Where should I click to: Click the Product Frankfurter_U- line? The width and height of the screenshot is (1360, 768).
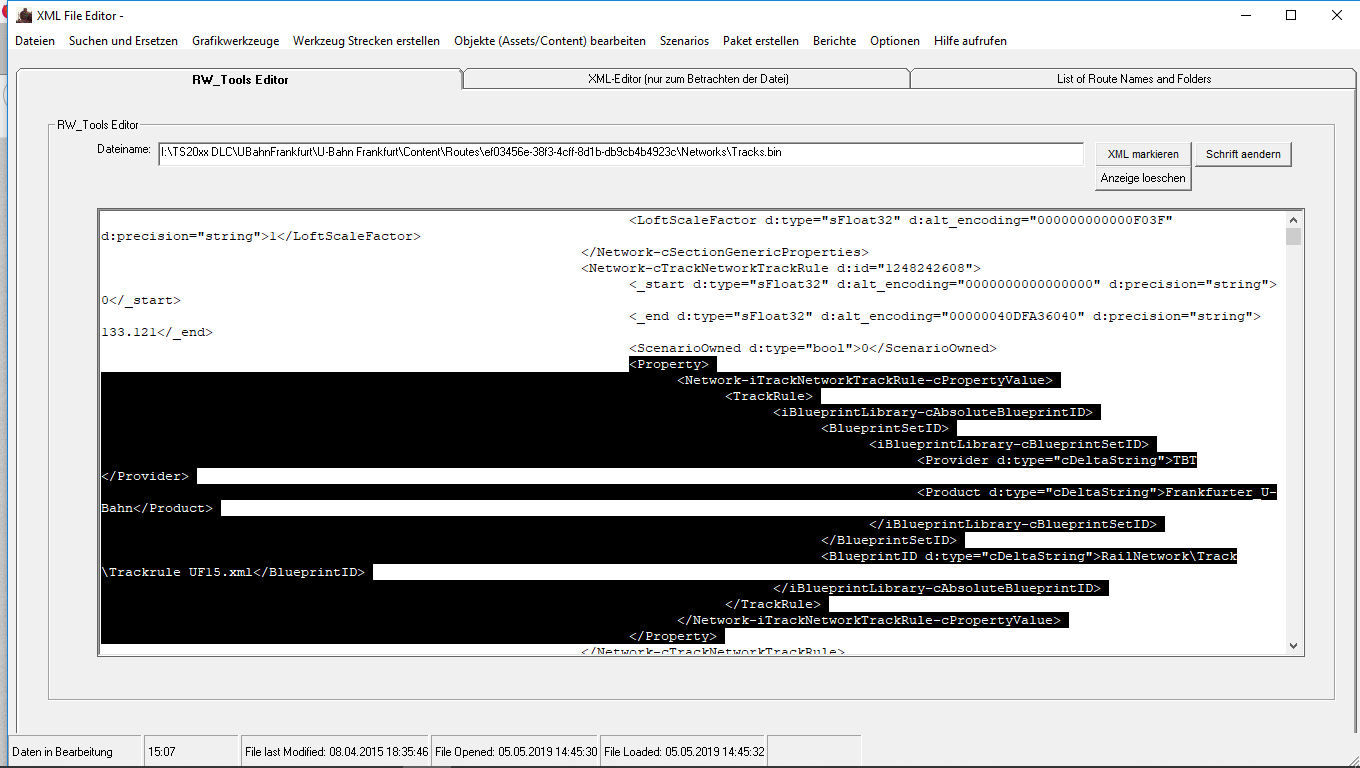[x=1097, y=492]
